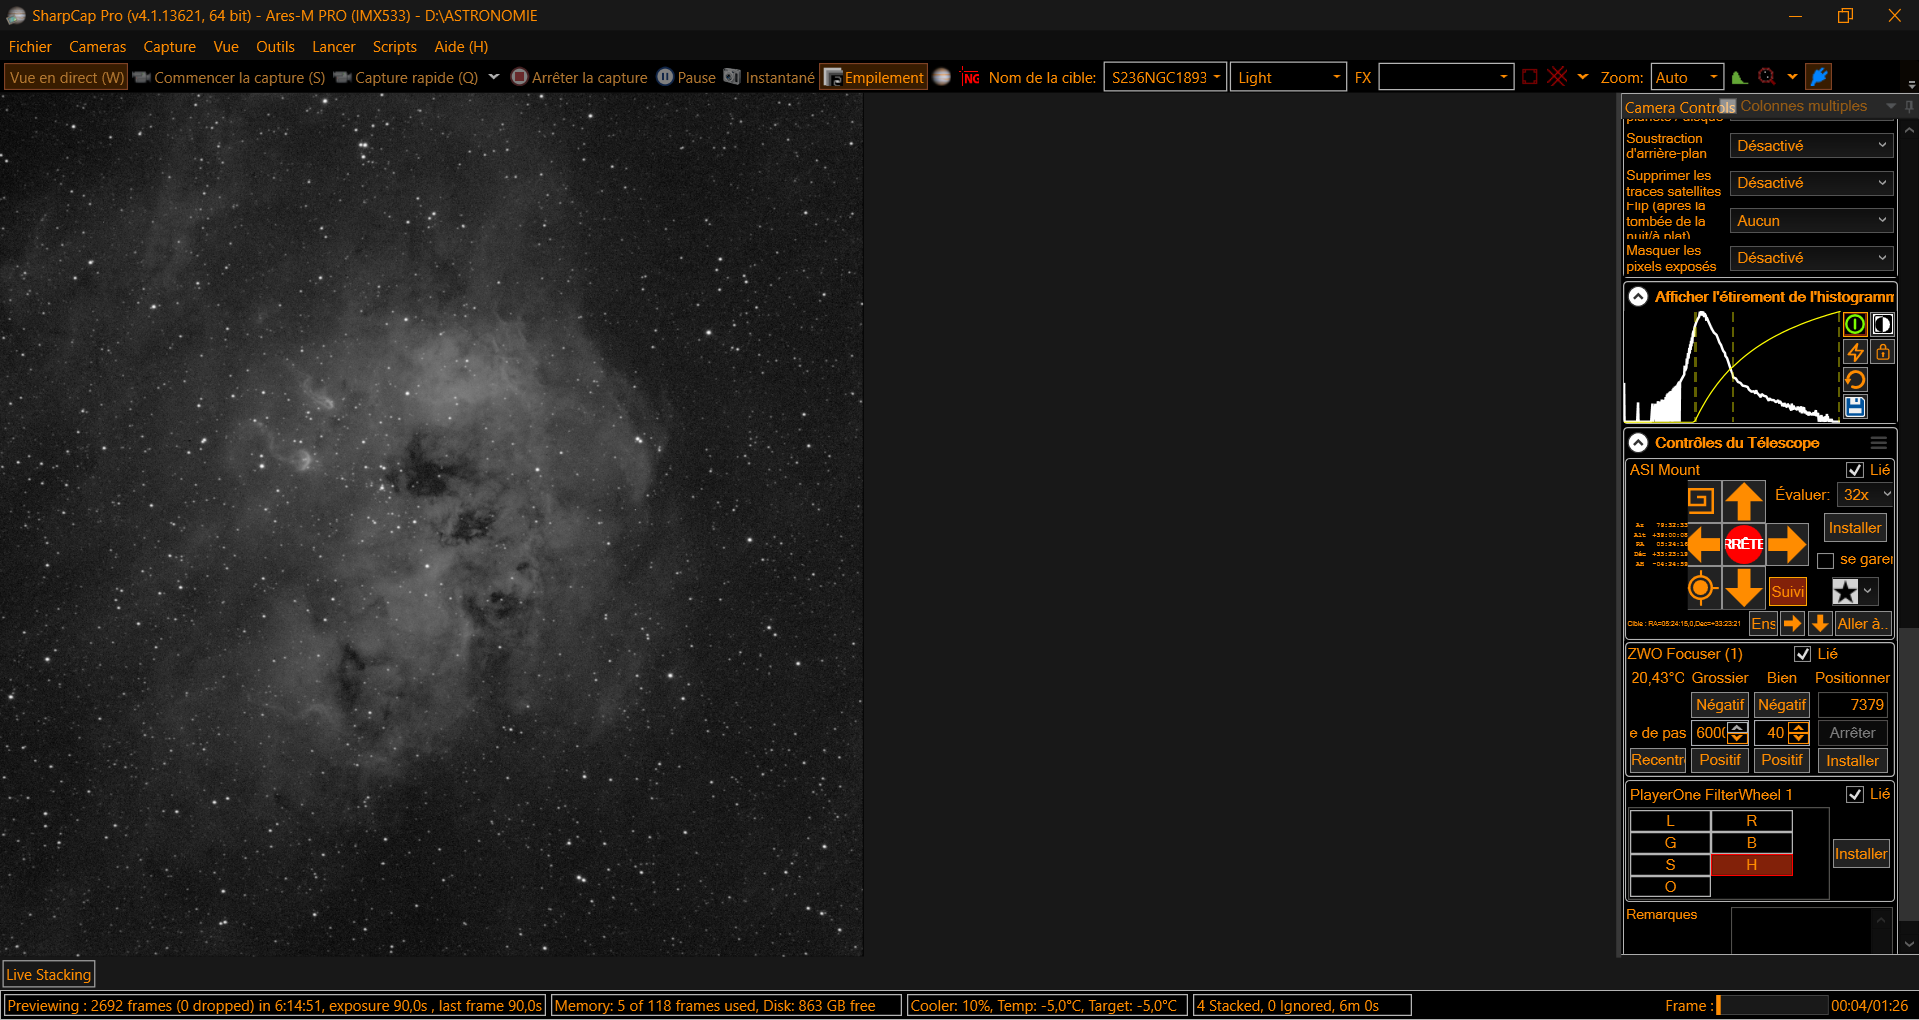1919x1020 pixels.
Task: Open the Zoom Auto dropdown
Action: (1687, 77)
